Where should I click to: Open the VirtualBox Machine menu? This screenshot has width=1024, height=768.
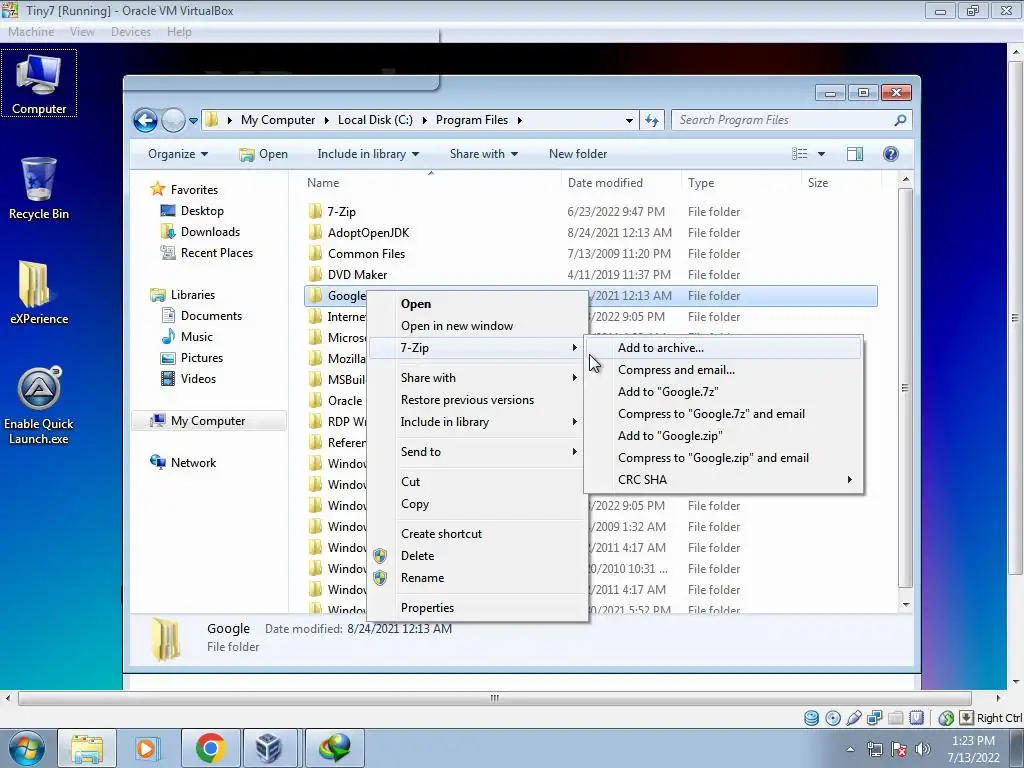[31, 32]
